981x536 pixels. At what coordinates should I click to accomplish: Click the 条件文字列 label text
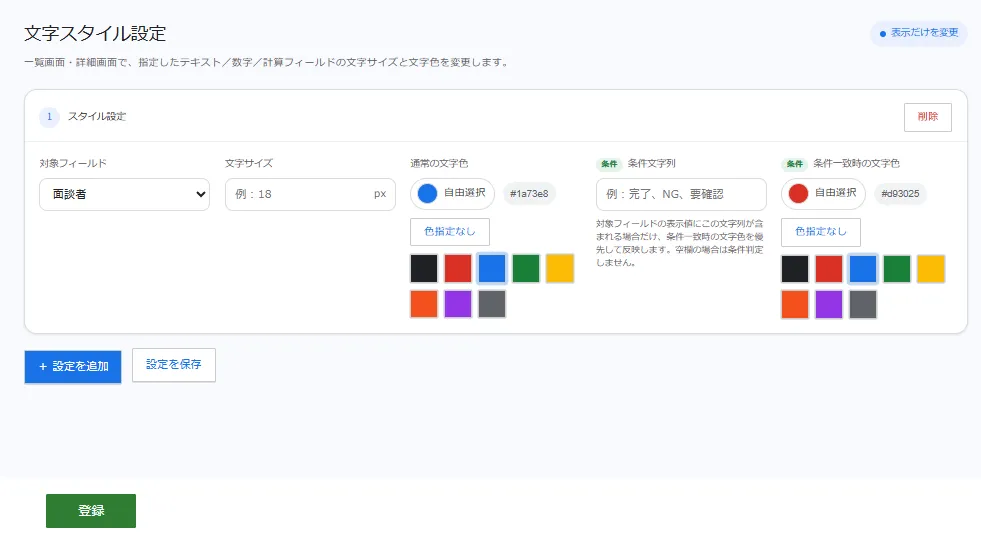[x=651, y=163]
